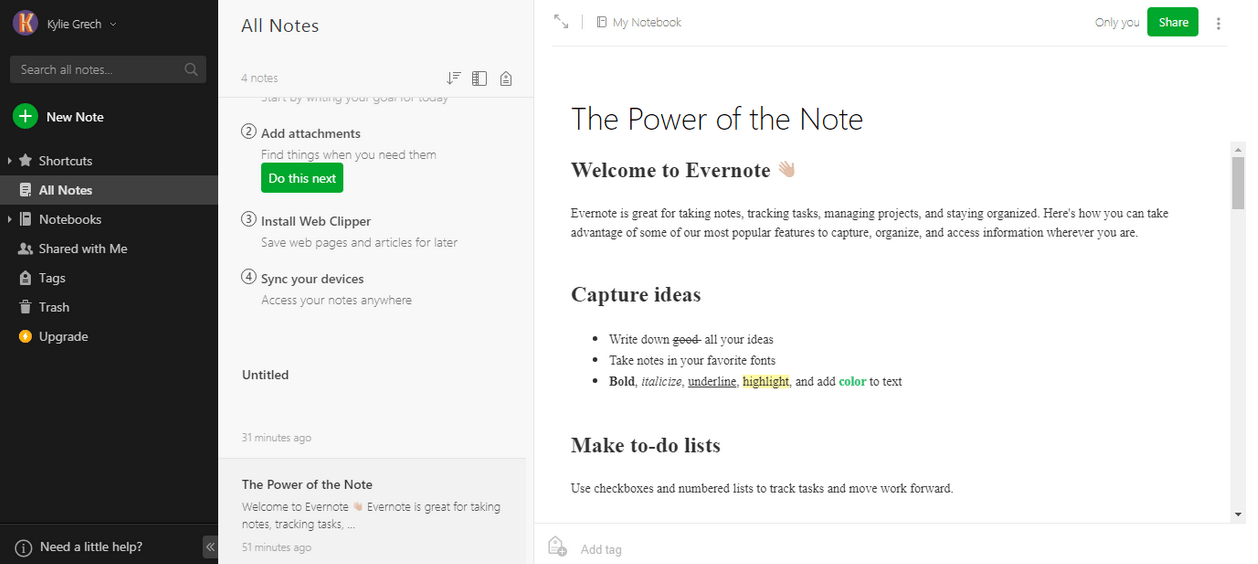The height and width of the screenshot is (564, 1258).
Task: Open note list sort options
Action: pos(454,78)
